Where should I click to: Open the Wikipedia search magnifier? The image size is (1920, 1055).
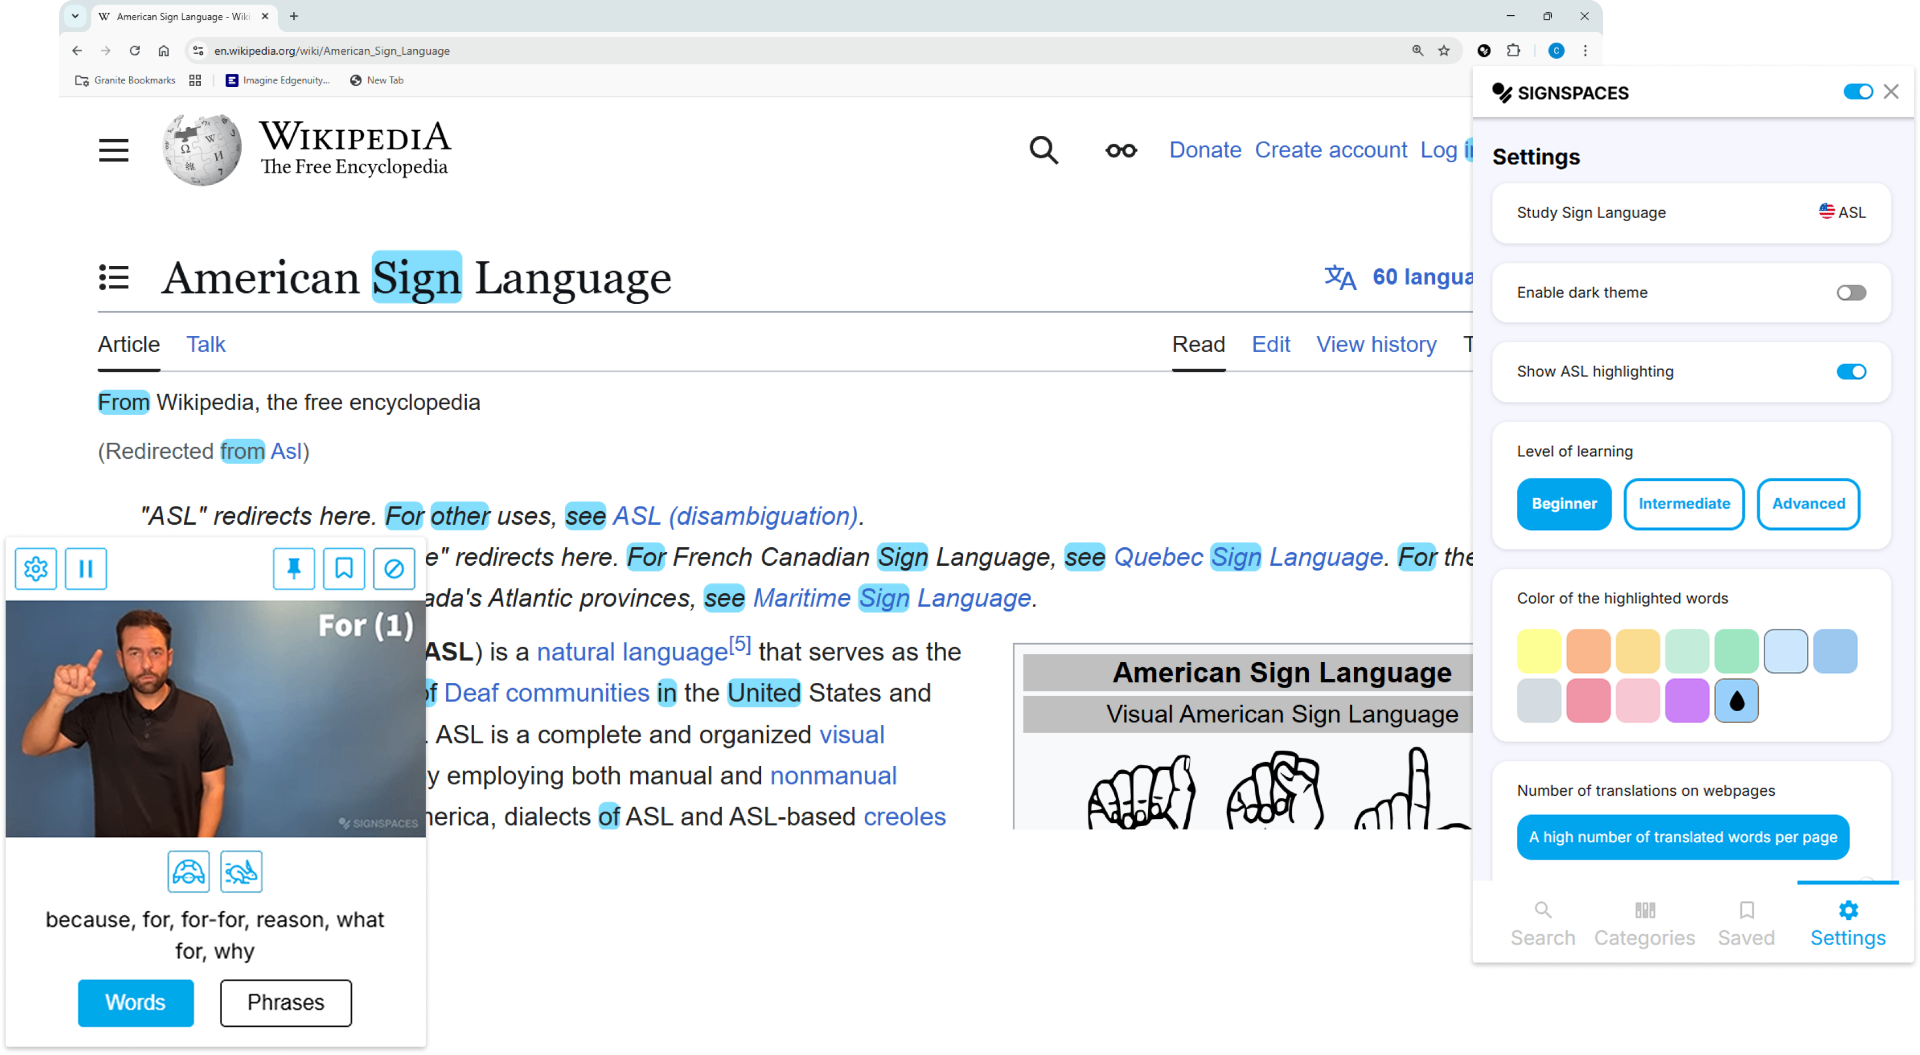(1043, 150)
